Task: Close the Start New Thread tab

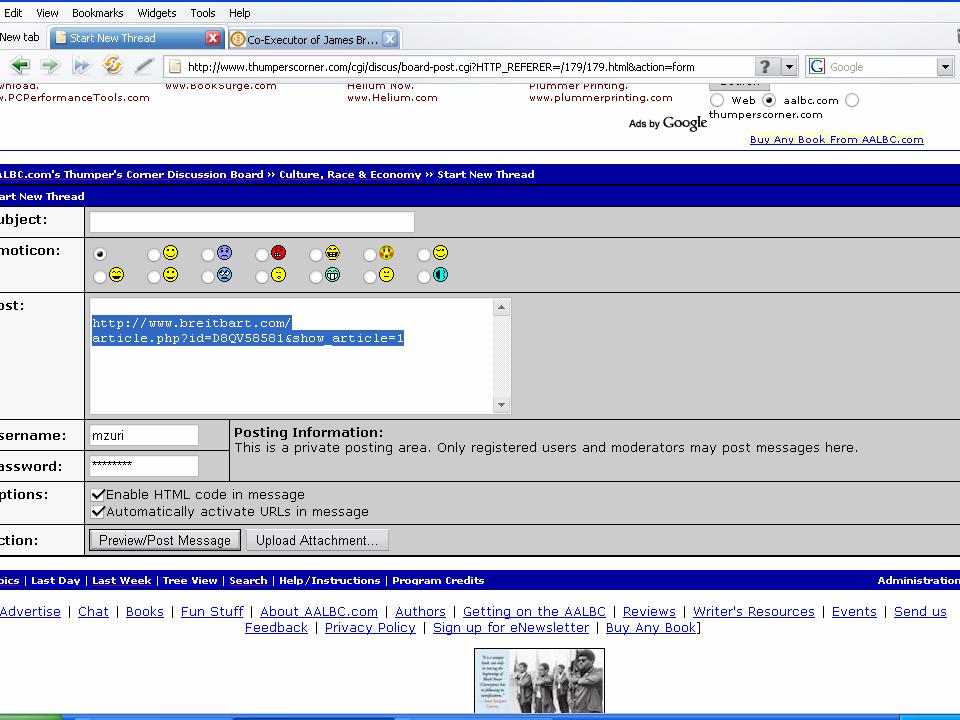Action: point(212,38)
